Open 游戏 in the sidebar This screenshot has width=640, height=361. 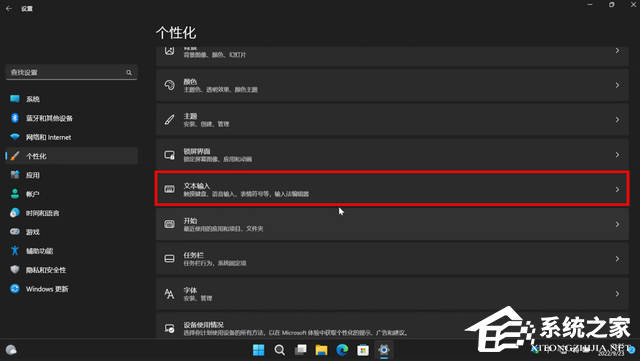click(71, 232)
